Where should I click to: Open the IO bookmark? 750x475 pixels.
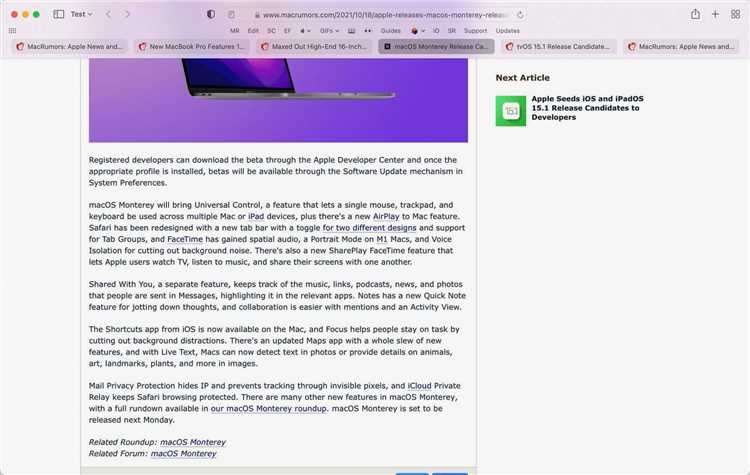[x=436, y=31]
